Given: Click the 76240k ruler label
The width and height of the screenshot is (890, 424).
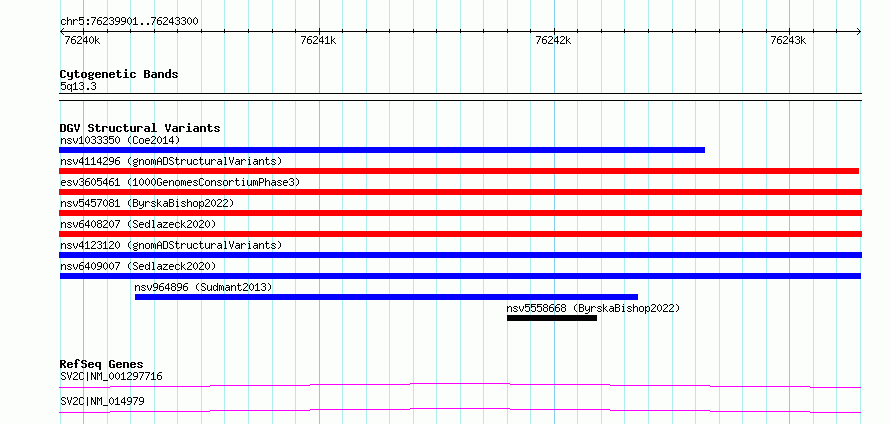Looking at the screenshot, I should pos(82,40).
